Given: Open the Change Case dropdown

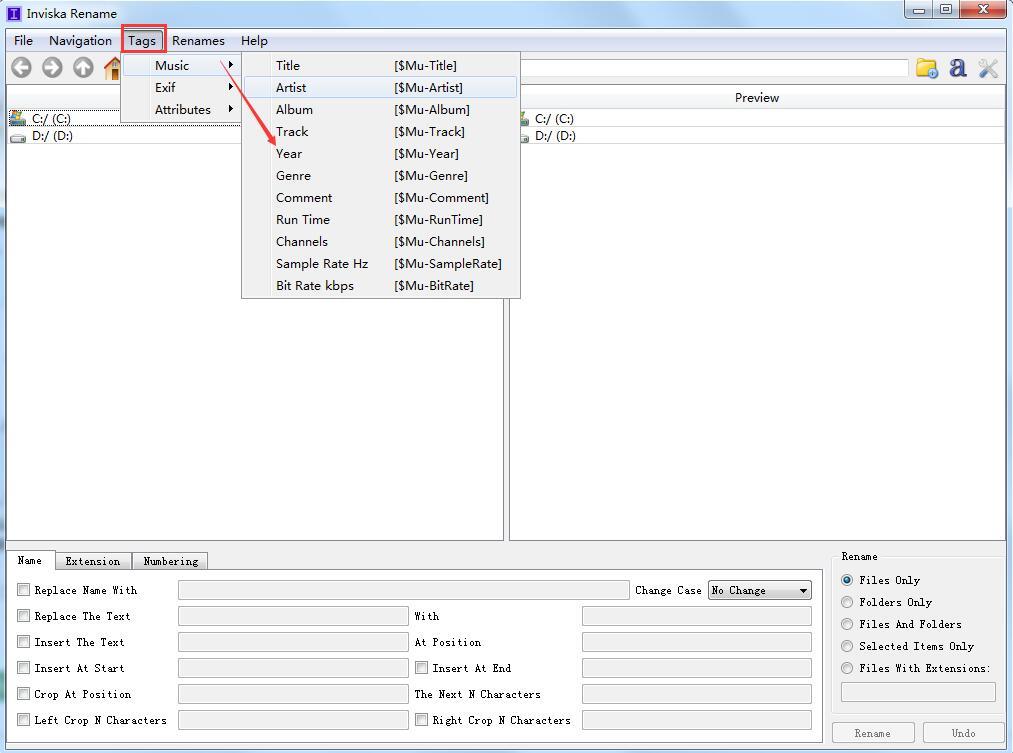Looking at the screenshot, I should coord(759,591).
